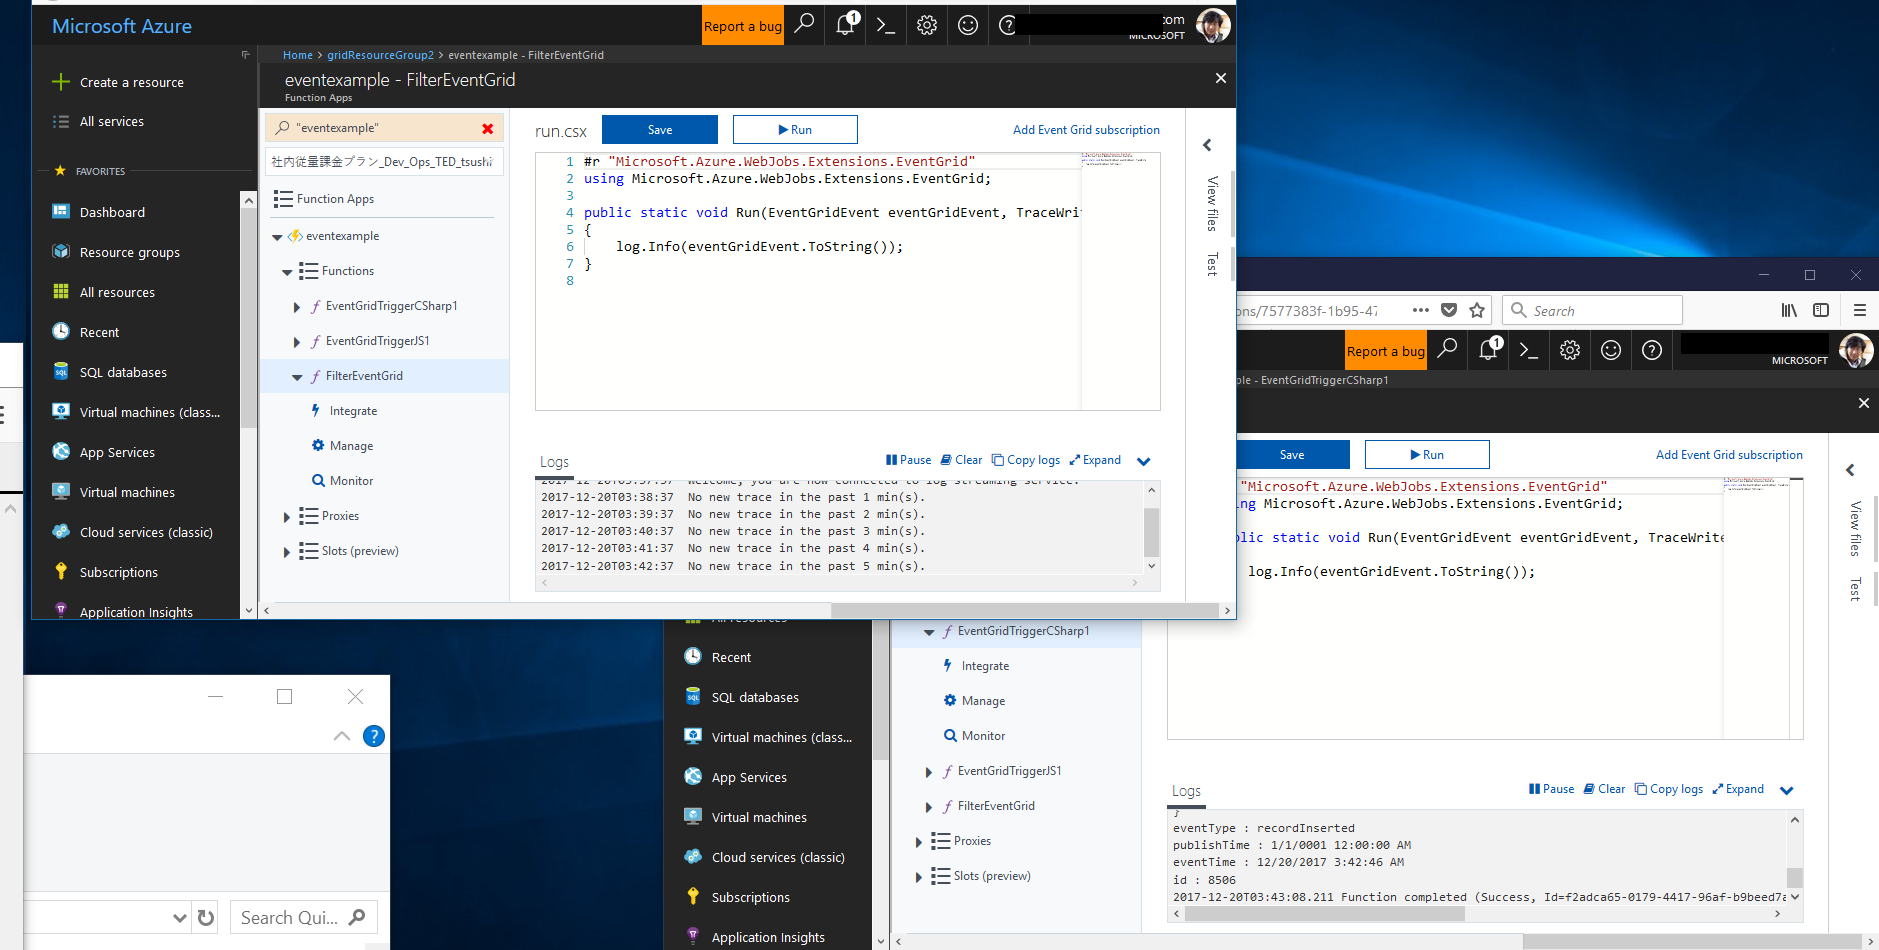Viewport: 1879px width, 950px height.
Task: Expand EventGridTriggerJS1 function in front tree
Action: click(297, 342)
